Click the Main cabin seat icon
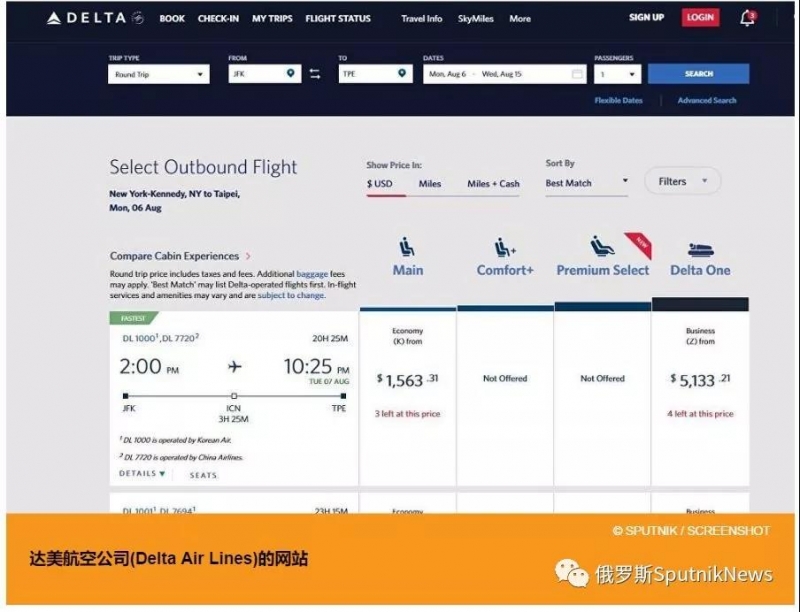 (x=407, y=247)
